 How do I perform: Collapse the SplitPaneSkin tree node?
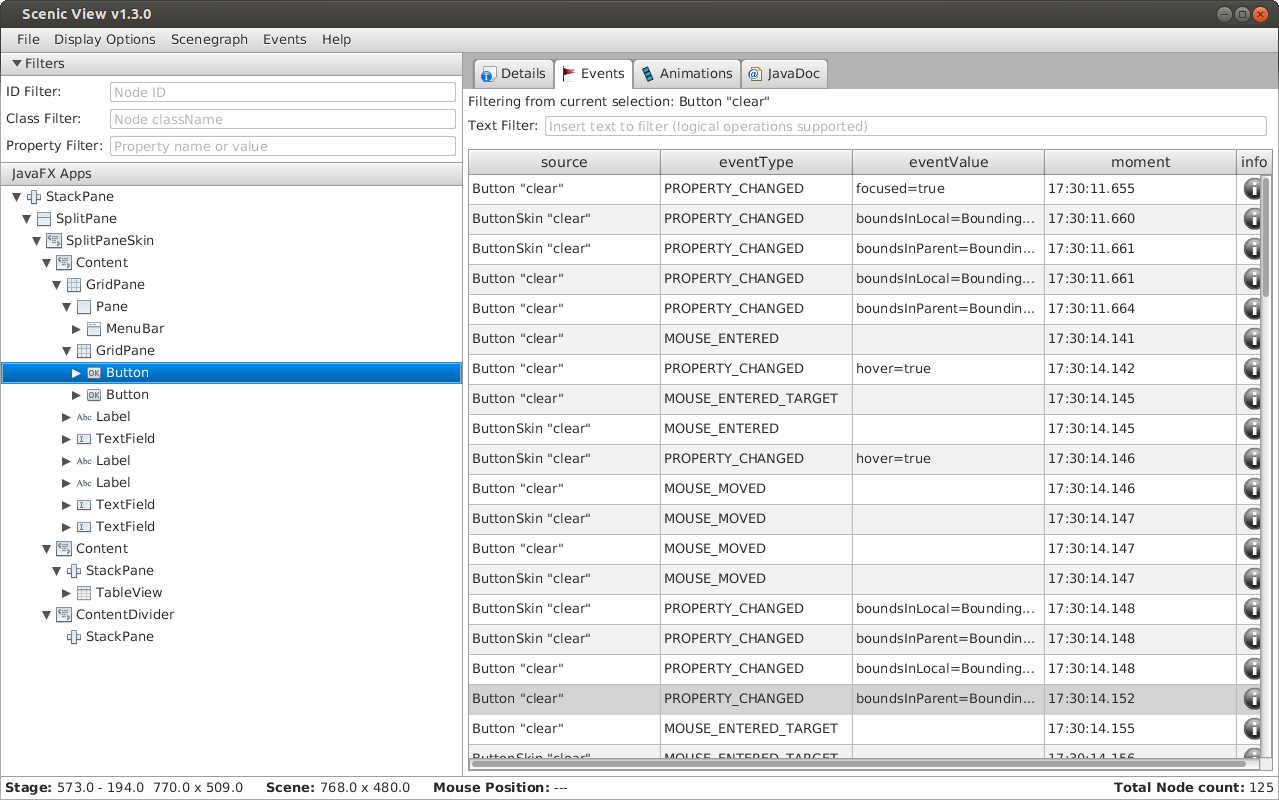pos(37,241)
